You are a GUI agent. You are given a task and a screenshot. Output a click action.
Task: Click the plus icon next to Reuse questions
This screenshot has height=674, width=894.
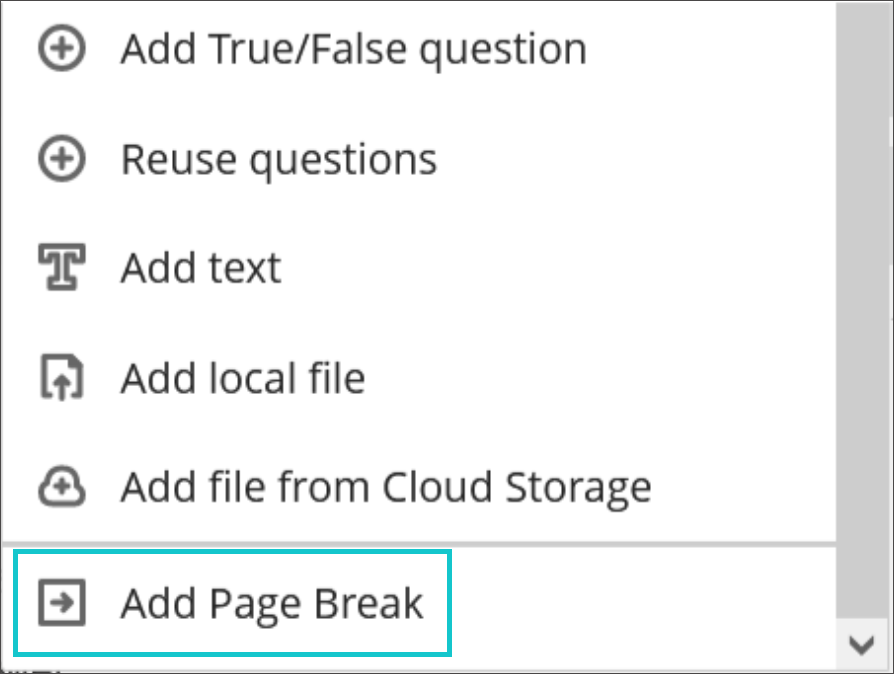tap(61, 160)
